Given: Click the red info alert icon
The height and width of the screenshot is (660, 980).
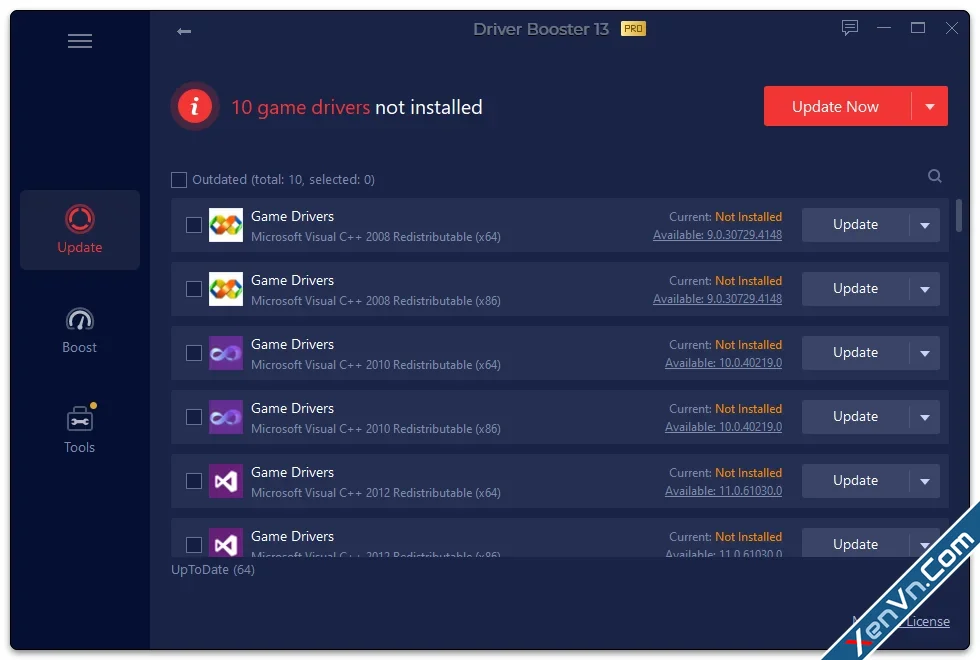Looking at the screenshot, I should point(195,106).
